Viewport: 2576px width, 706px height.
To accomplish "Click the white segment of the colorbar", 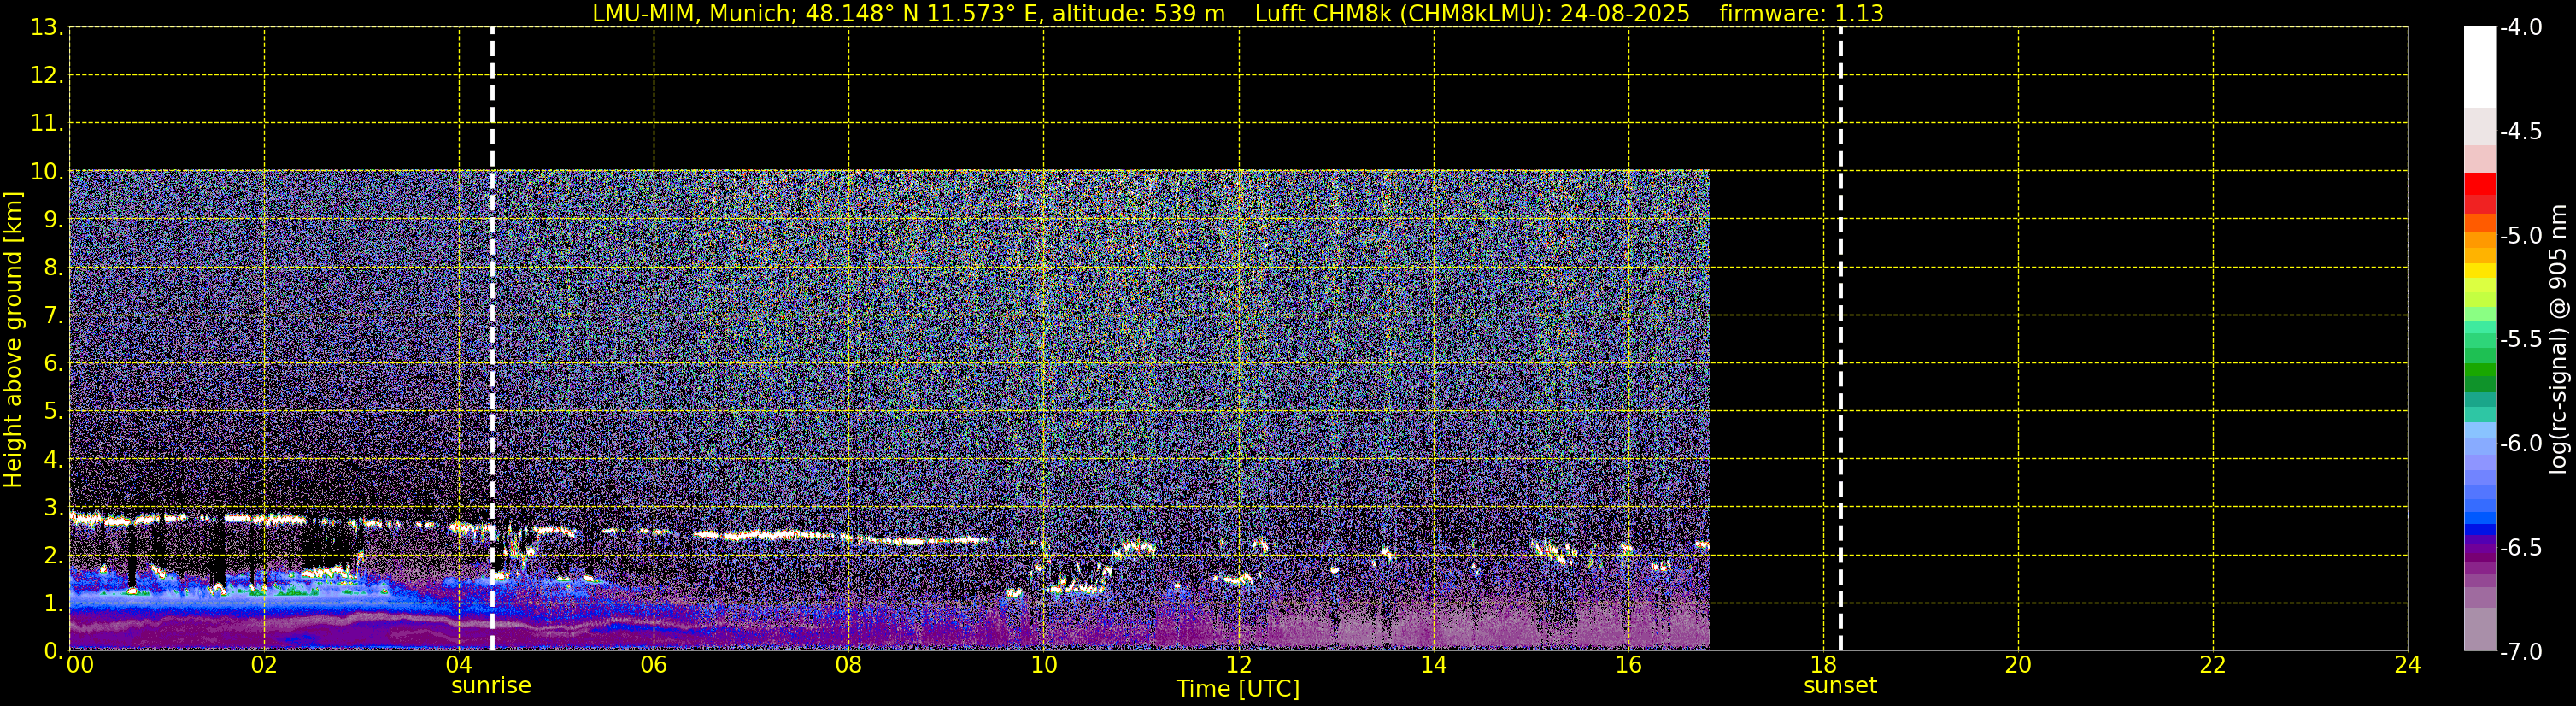I will tap(2480, 67).
